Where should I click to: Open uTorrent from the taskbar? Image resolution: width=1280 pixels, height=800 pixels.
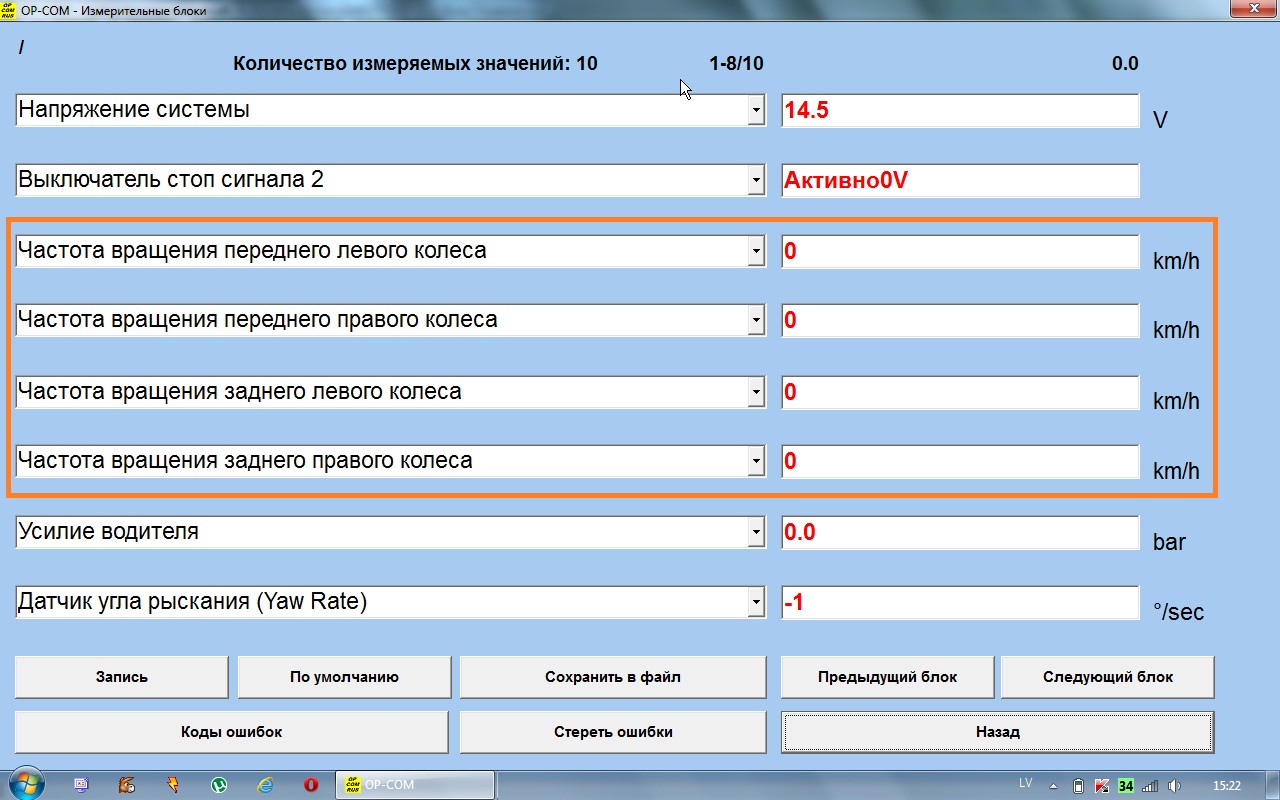pos(219,785)
